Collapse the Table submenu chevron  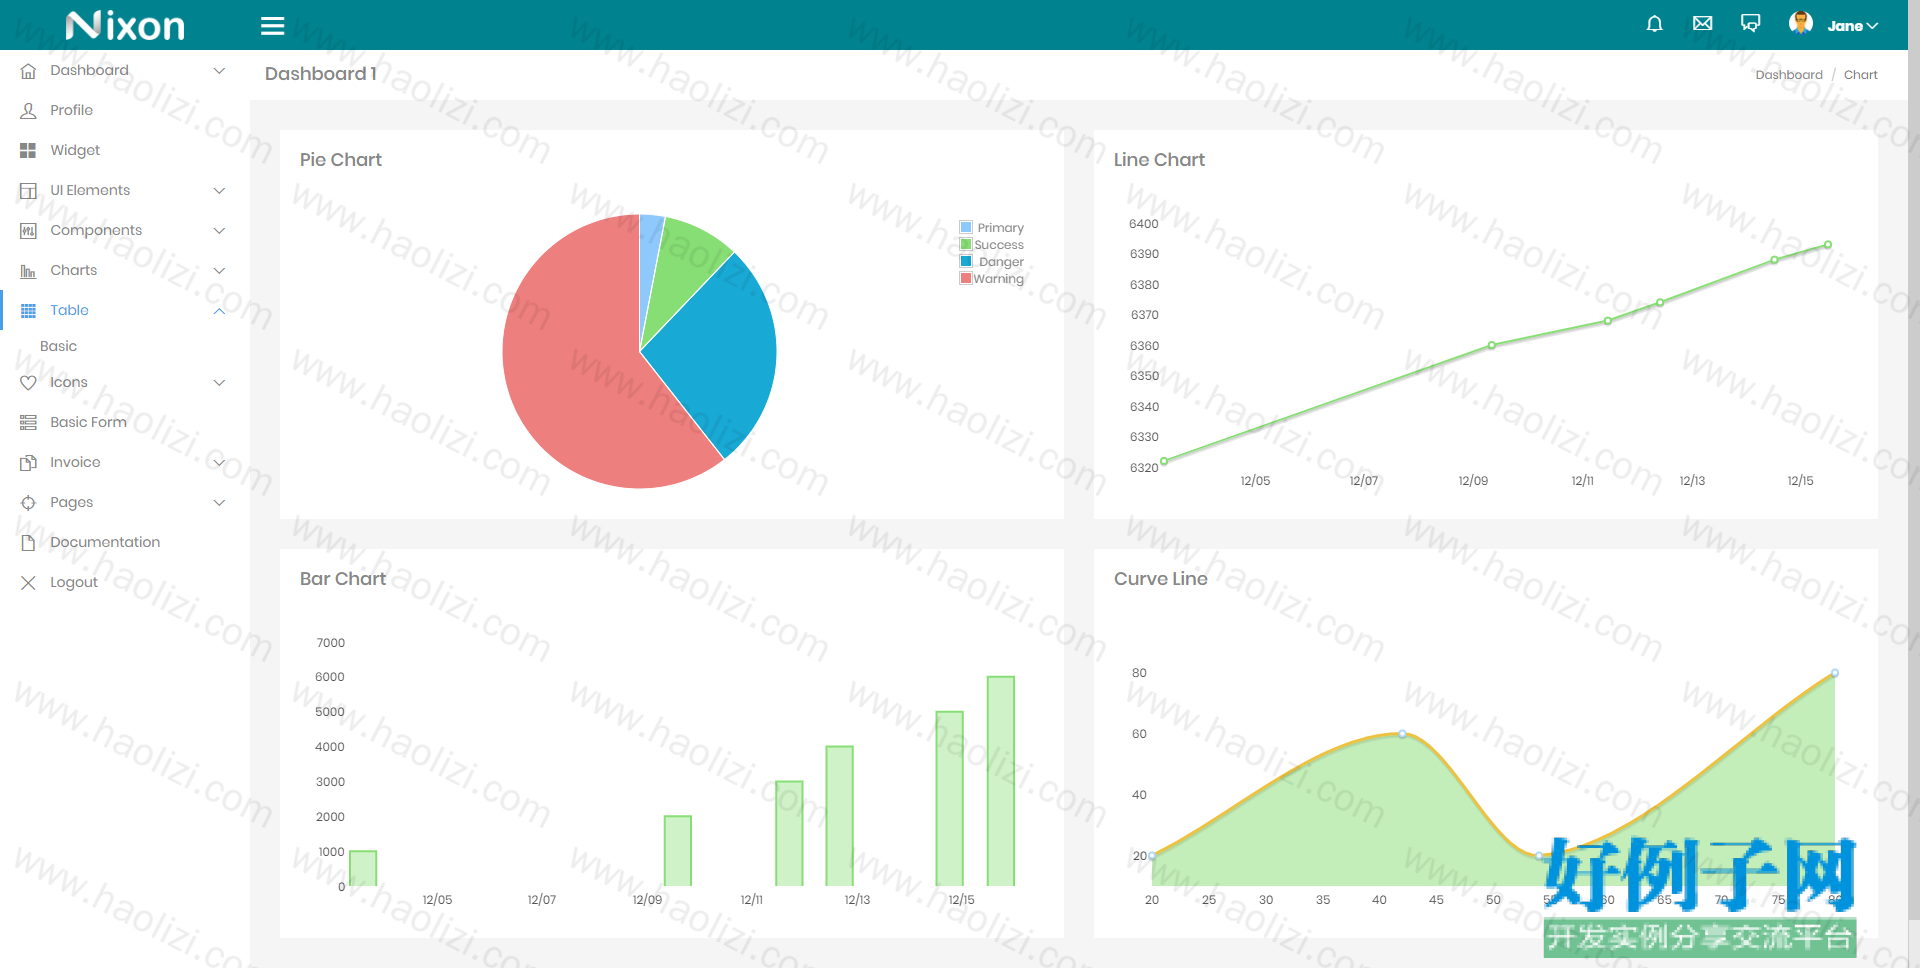[x=219, y=310]
